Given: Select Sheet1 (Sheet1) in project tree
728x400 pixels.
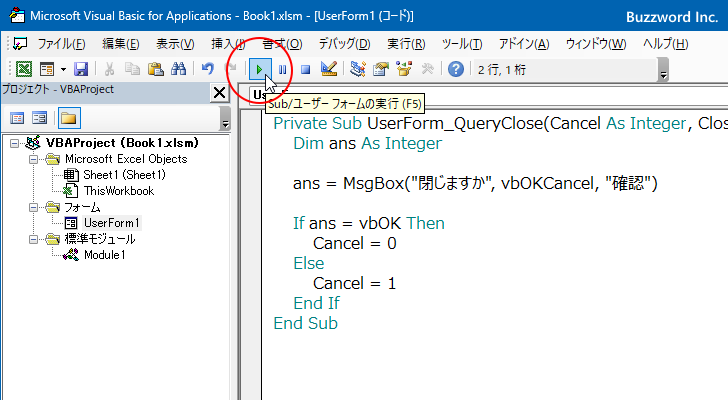Looking at the screenshot, I should point(124,174).
